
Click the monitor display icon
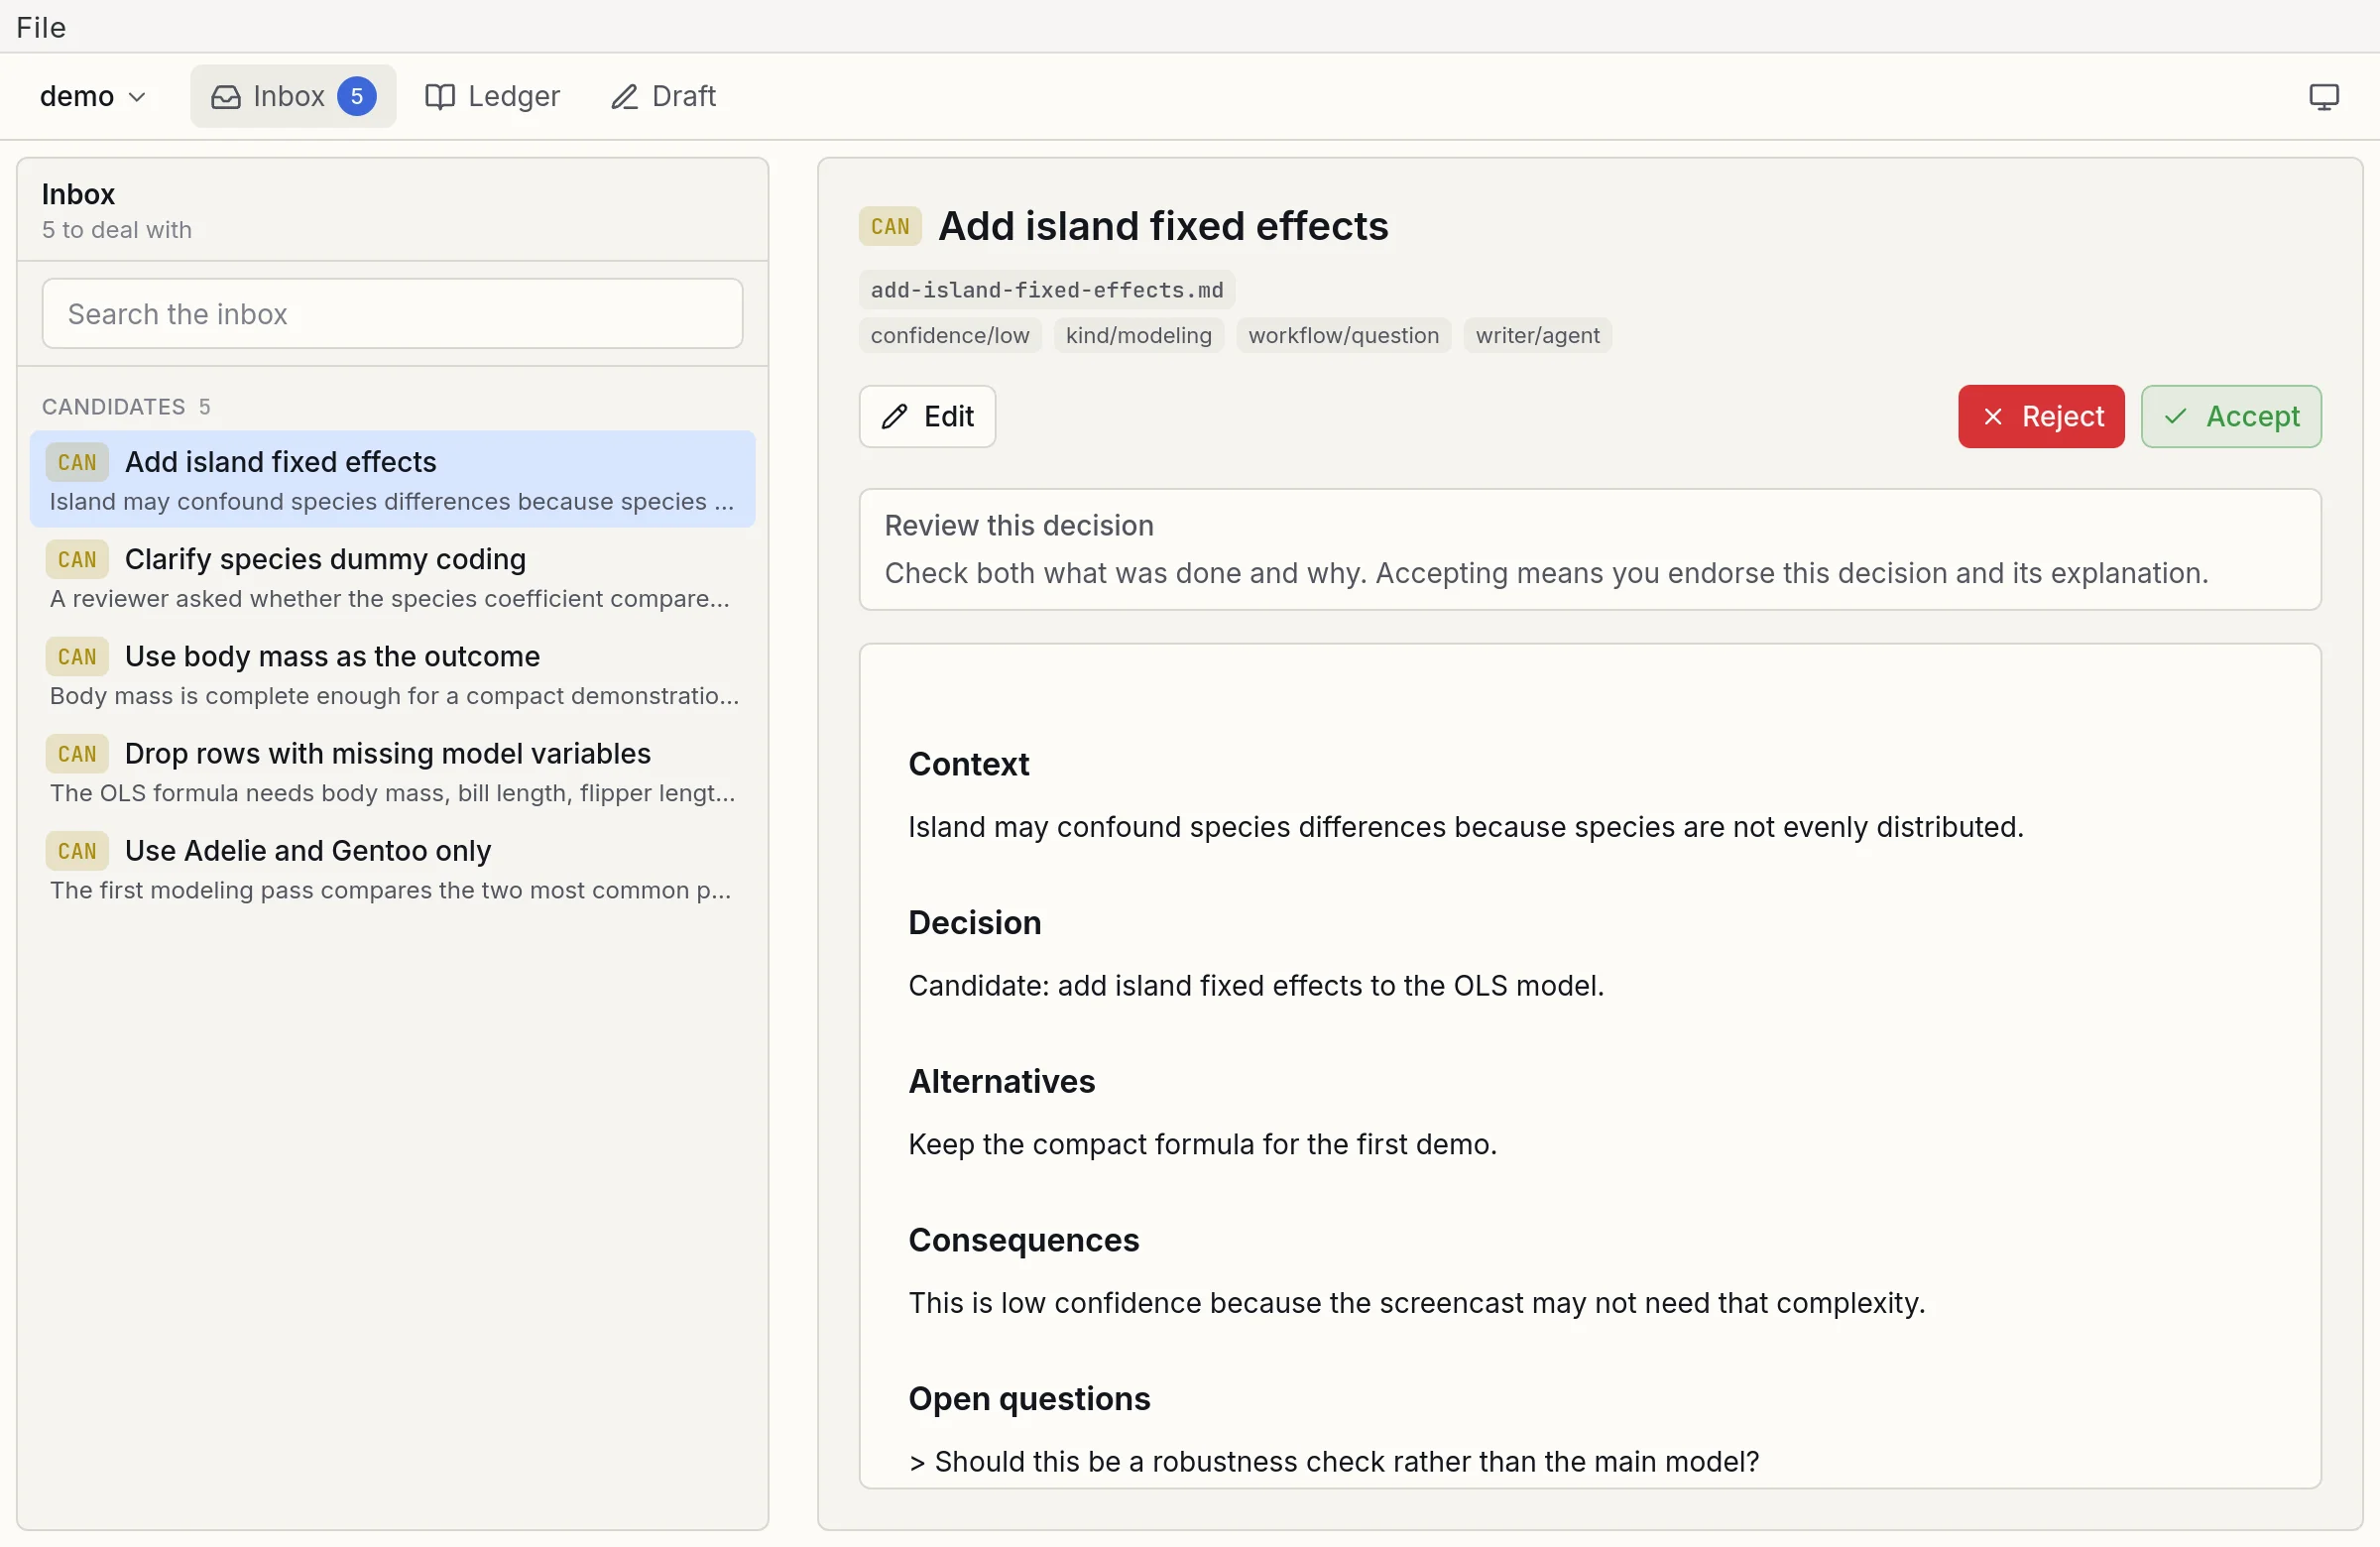pos(2323,96)
